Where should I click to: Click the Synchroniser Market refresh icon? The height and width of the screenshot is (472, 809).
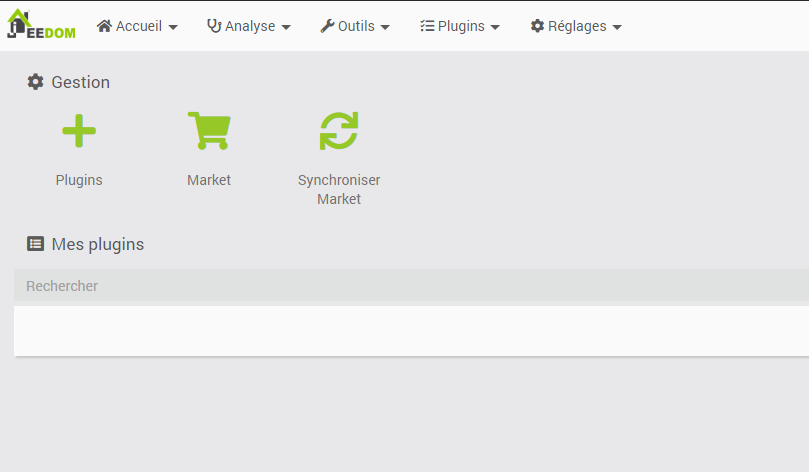click(339, 131)
